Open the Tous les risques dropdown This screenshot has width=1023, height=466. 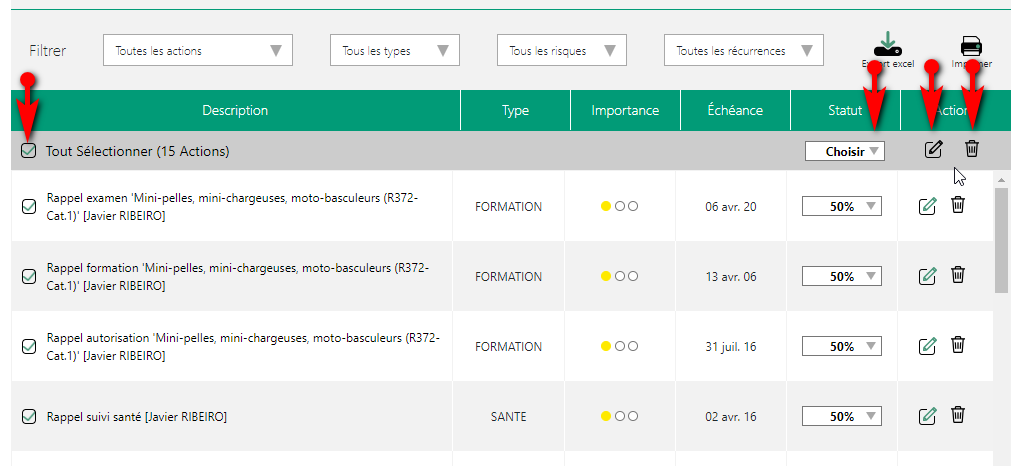click(x=561, y=50)
